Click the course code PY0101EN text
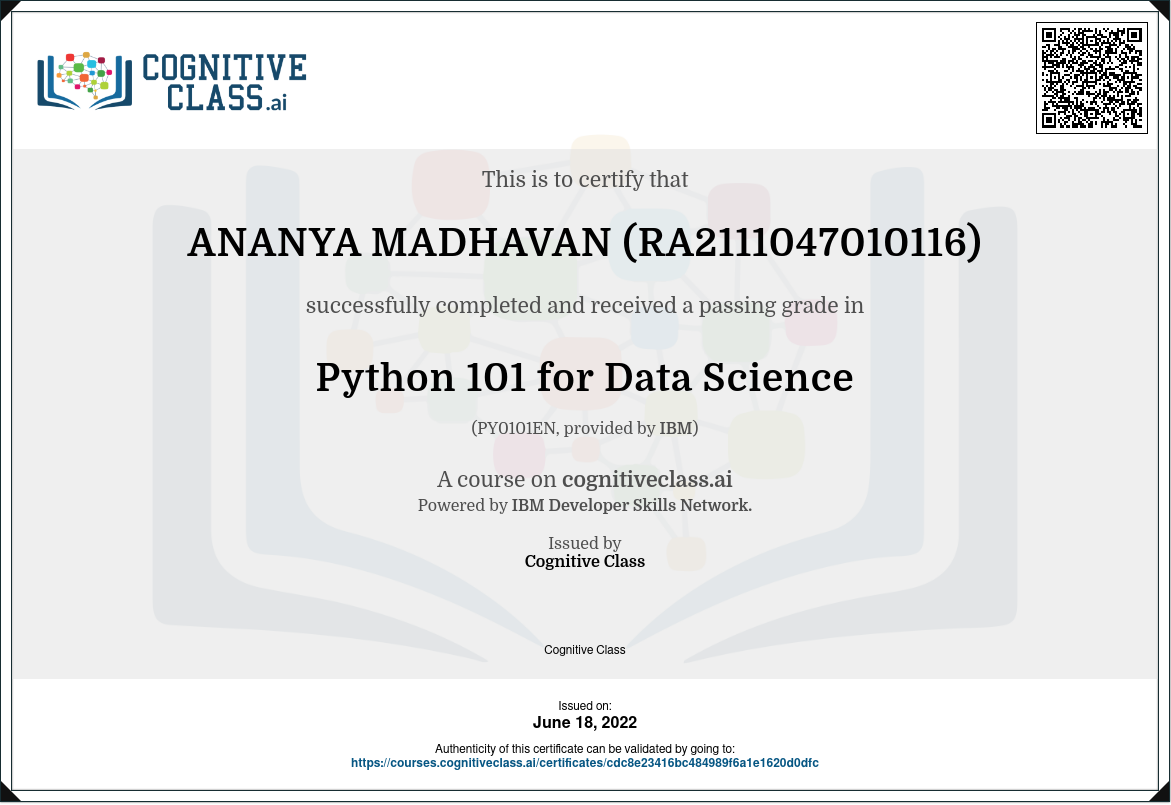The image size is (1171, 805). point(511,429)
